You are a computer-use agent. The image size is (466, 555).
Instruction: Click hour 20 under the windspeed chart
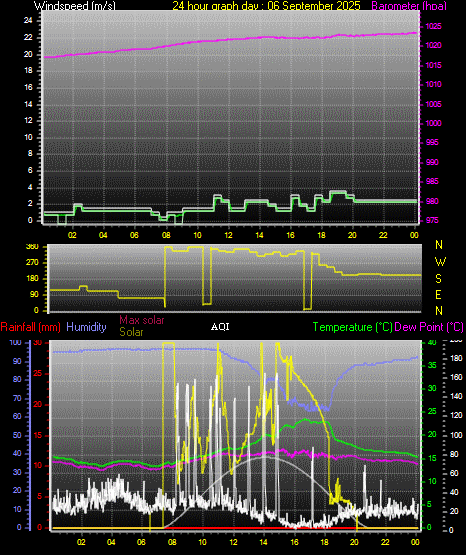[352, 235]
